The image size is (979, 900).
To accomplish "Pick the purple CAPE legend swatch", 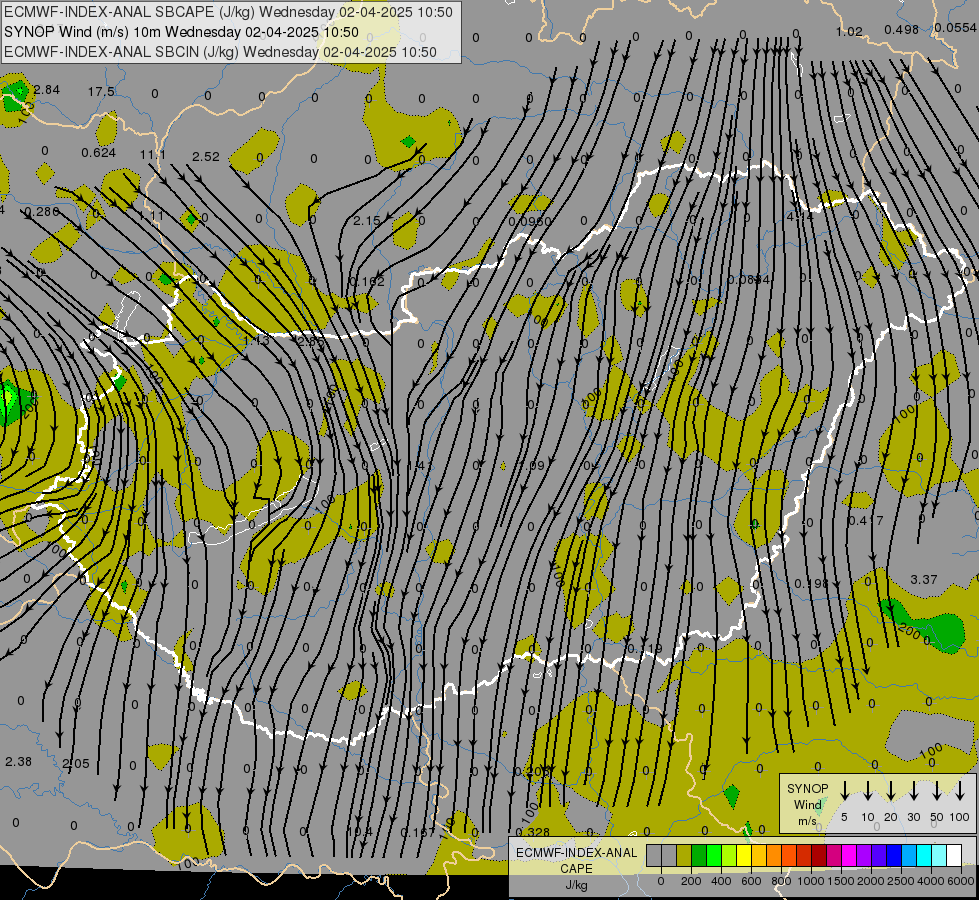I will [x=864, y=856].
